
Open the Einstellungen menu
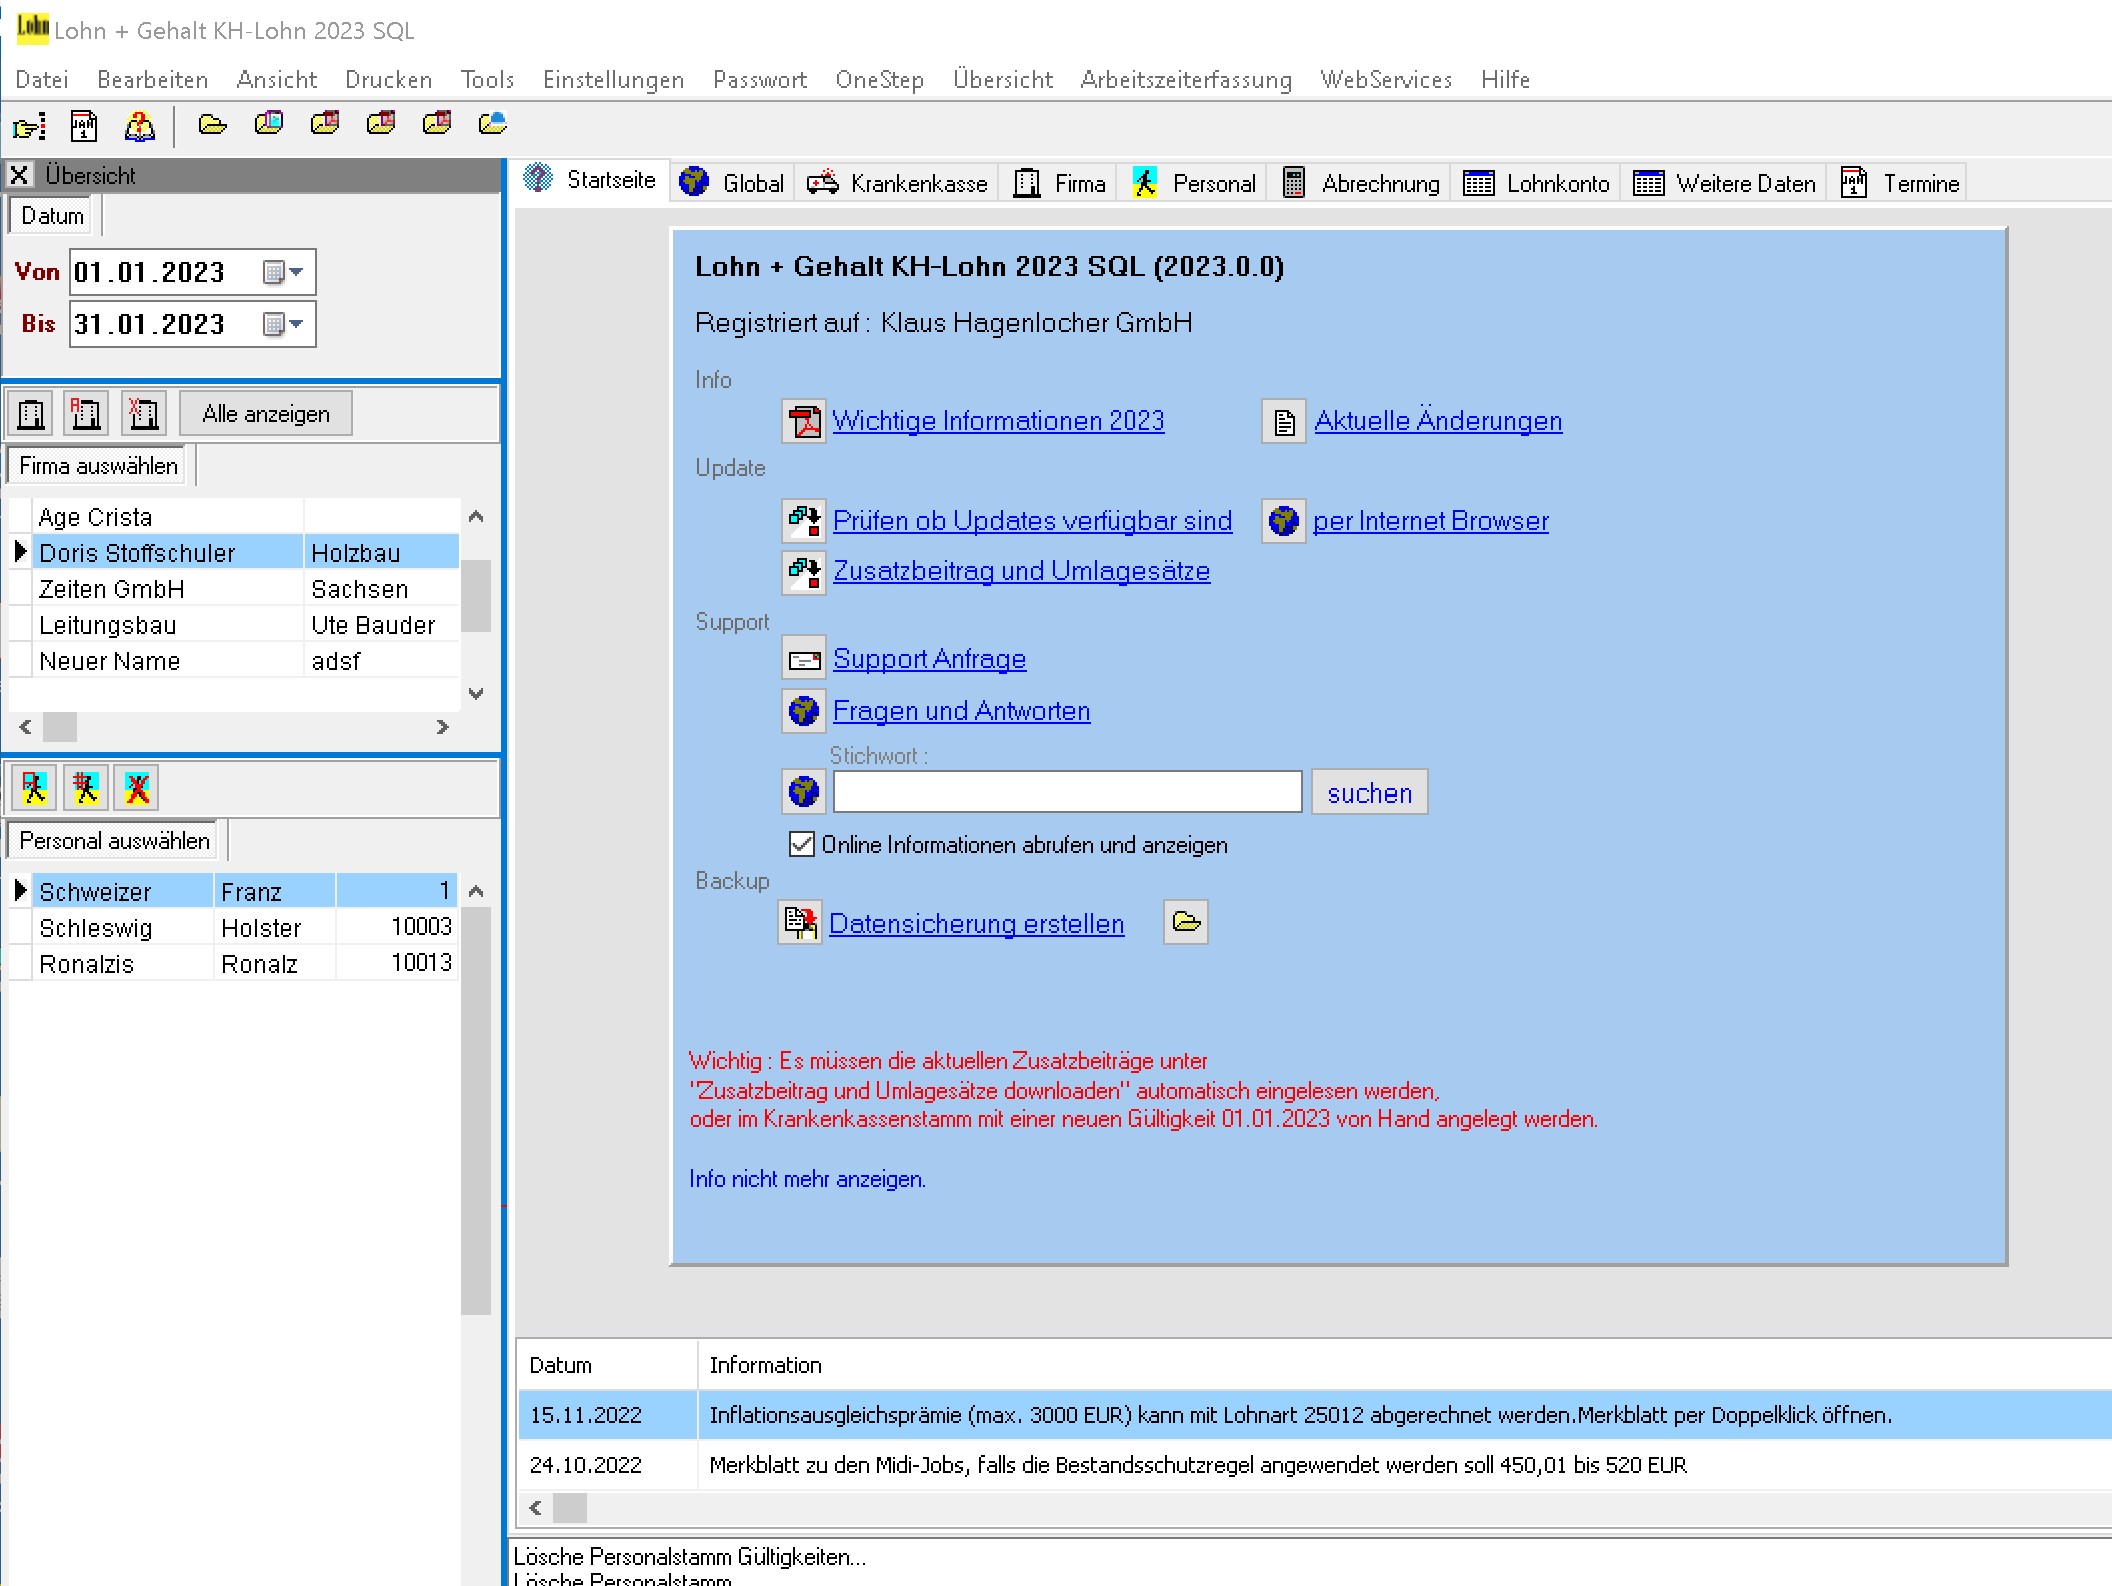point(613,79)
